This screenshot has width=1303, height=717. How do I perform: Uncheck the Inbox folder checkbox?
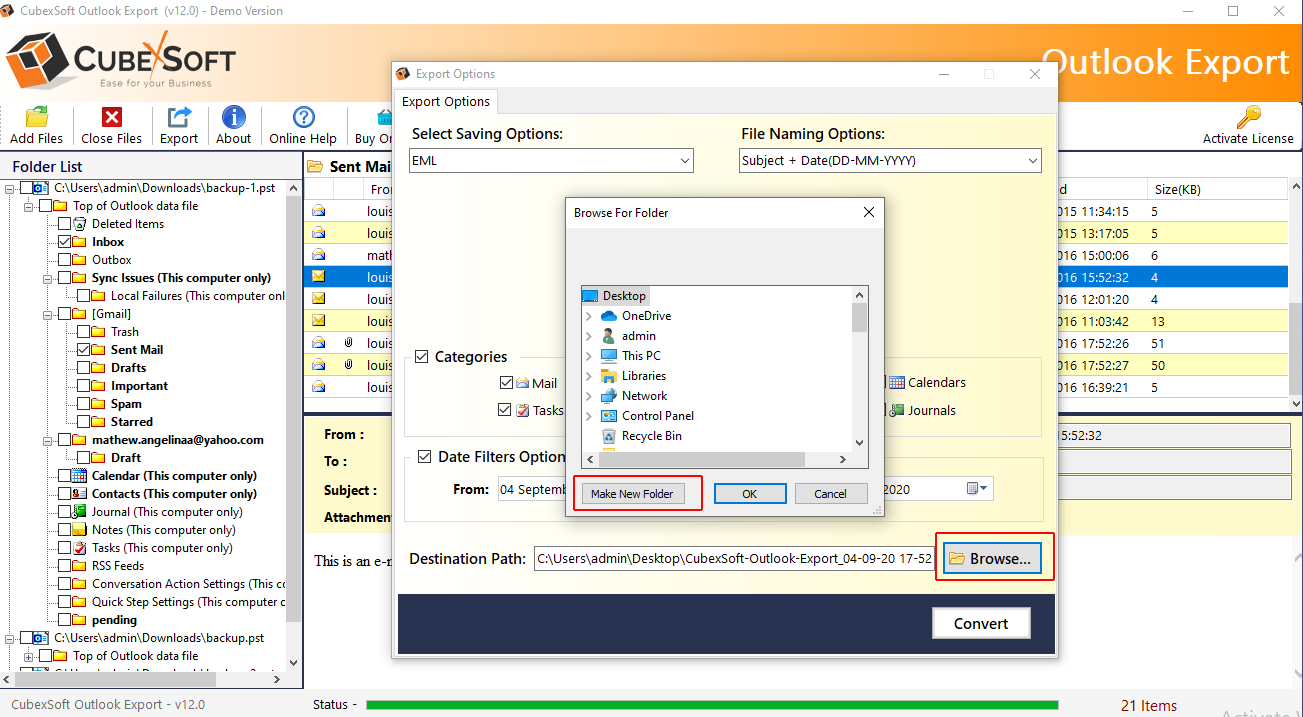point(65,242)
